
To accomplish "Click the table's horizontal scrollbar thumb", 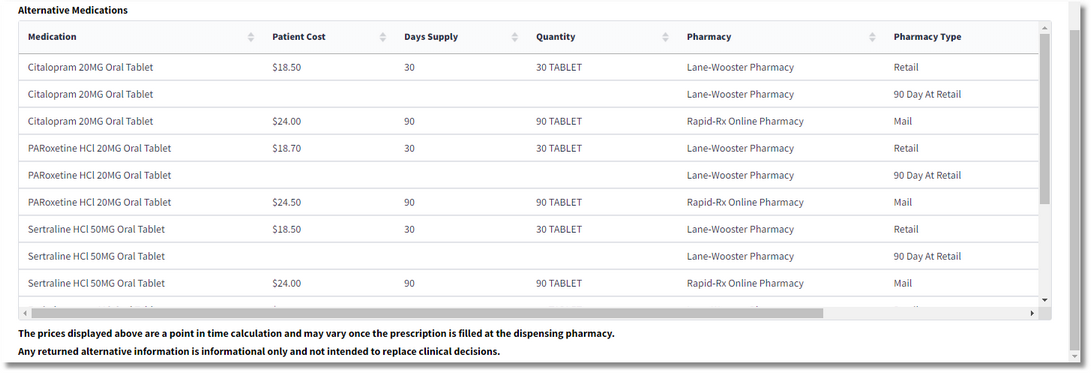I will 427,314.
